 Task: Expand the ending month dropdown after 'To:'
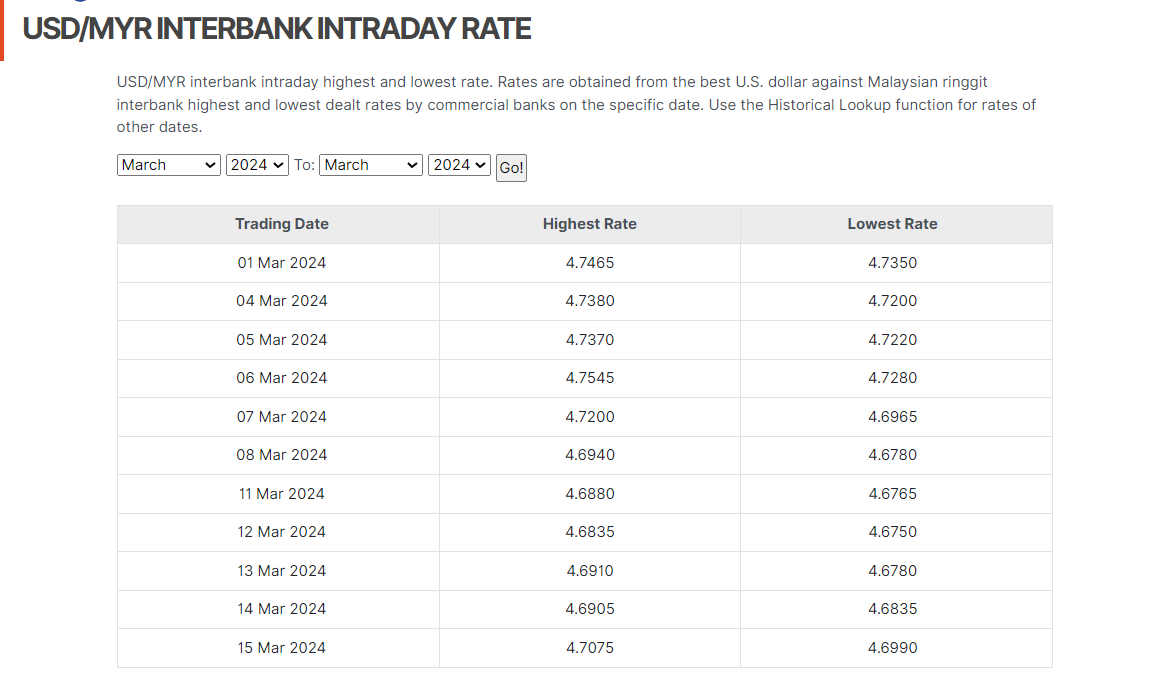click(371, 165)
